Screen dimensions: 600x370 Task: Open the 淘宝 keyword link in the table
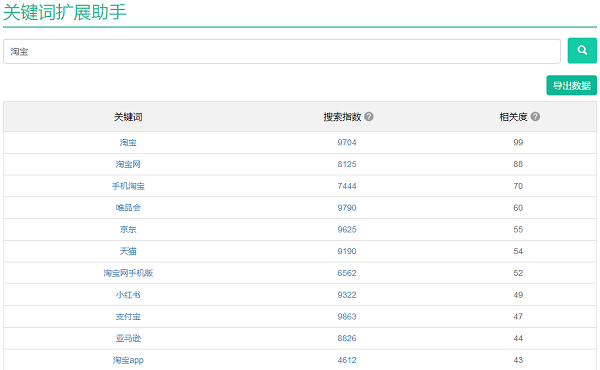click(x=128, y=143)
